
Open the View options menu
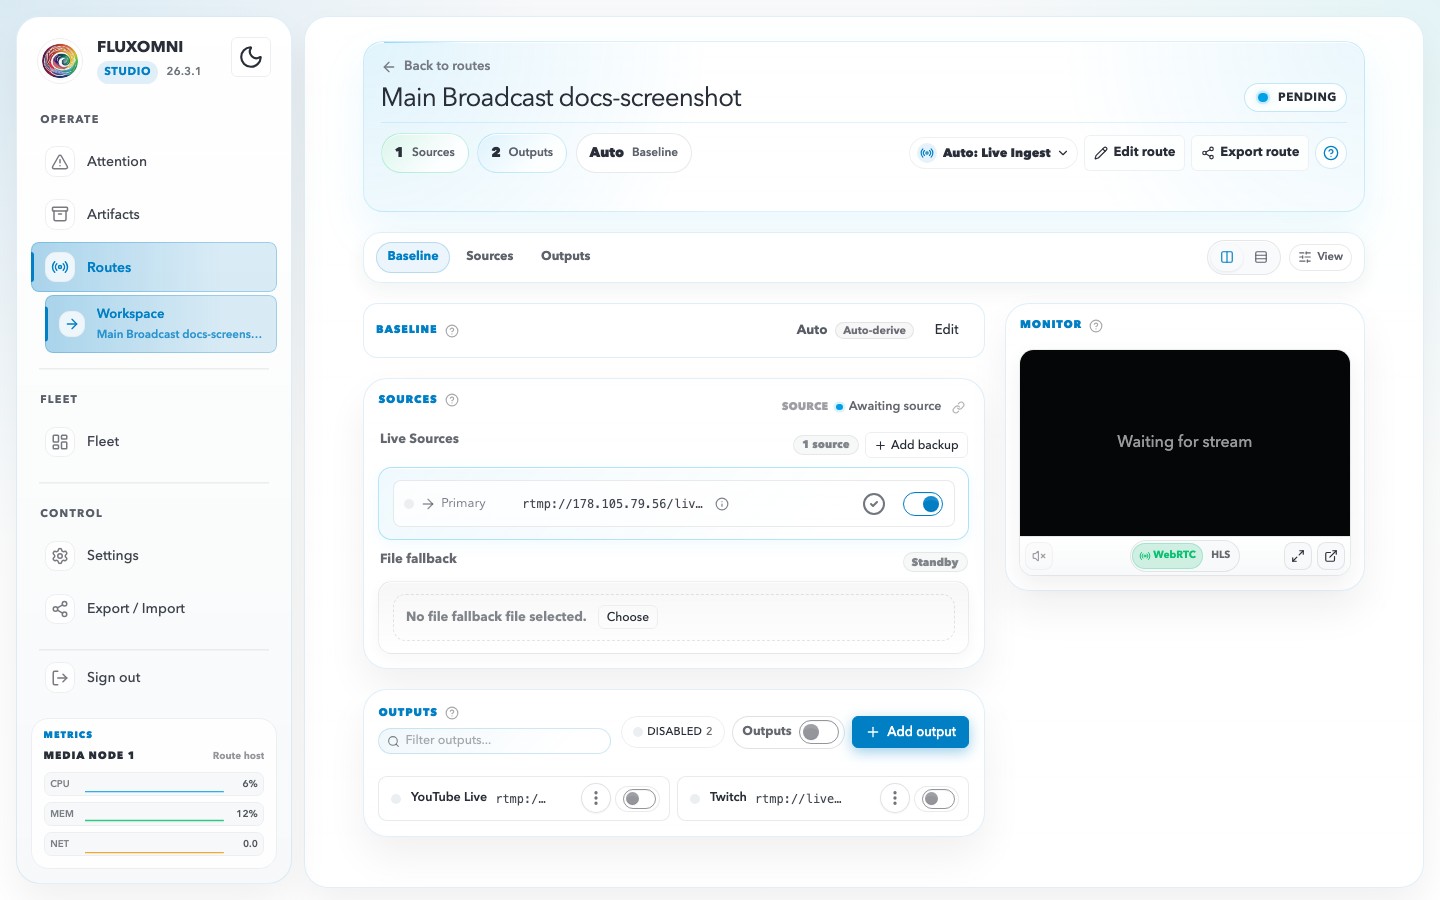(x=1321, y=257)
